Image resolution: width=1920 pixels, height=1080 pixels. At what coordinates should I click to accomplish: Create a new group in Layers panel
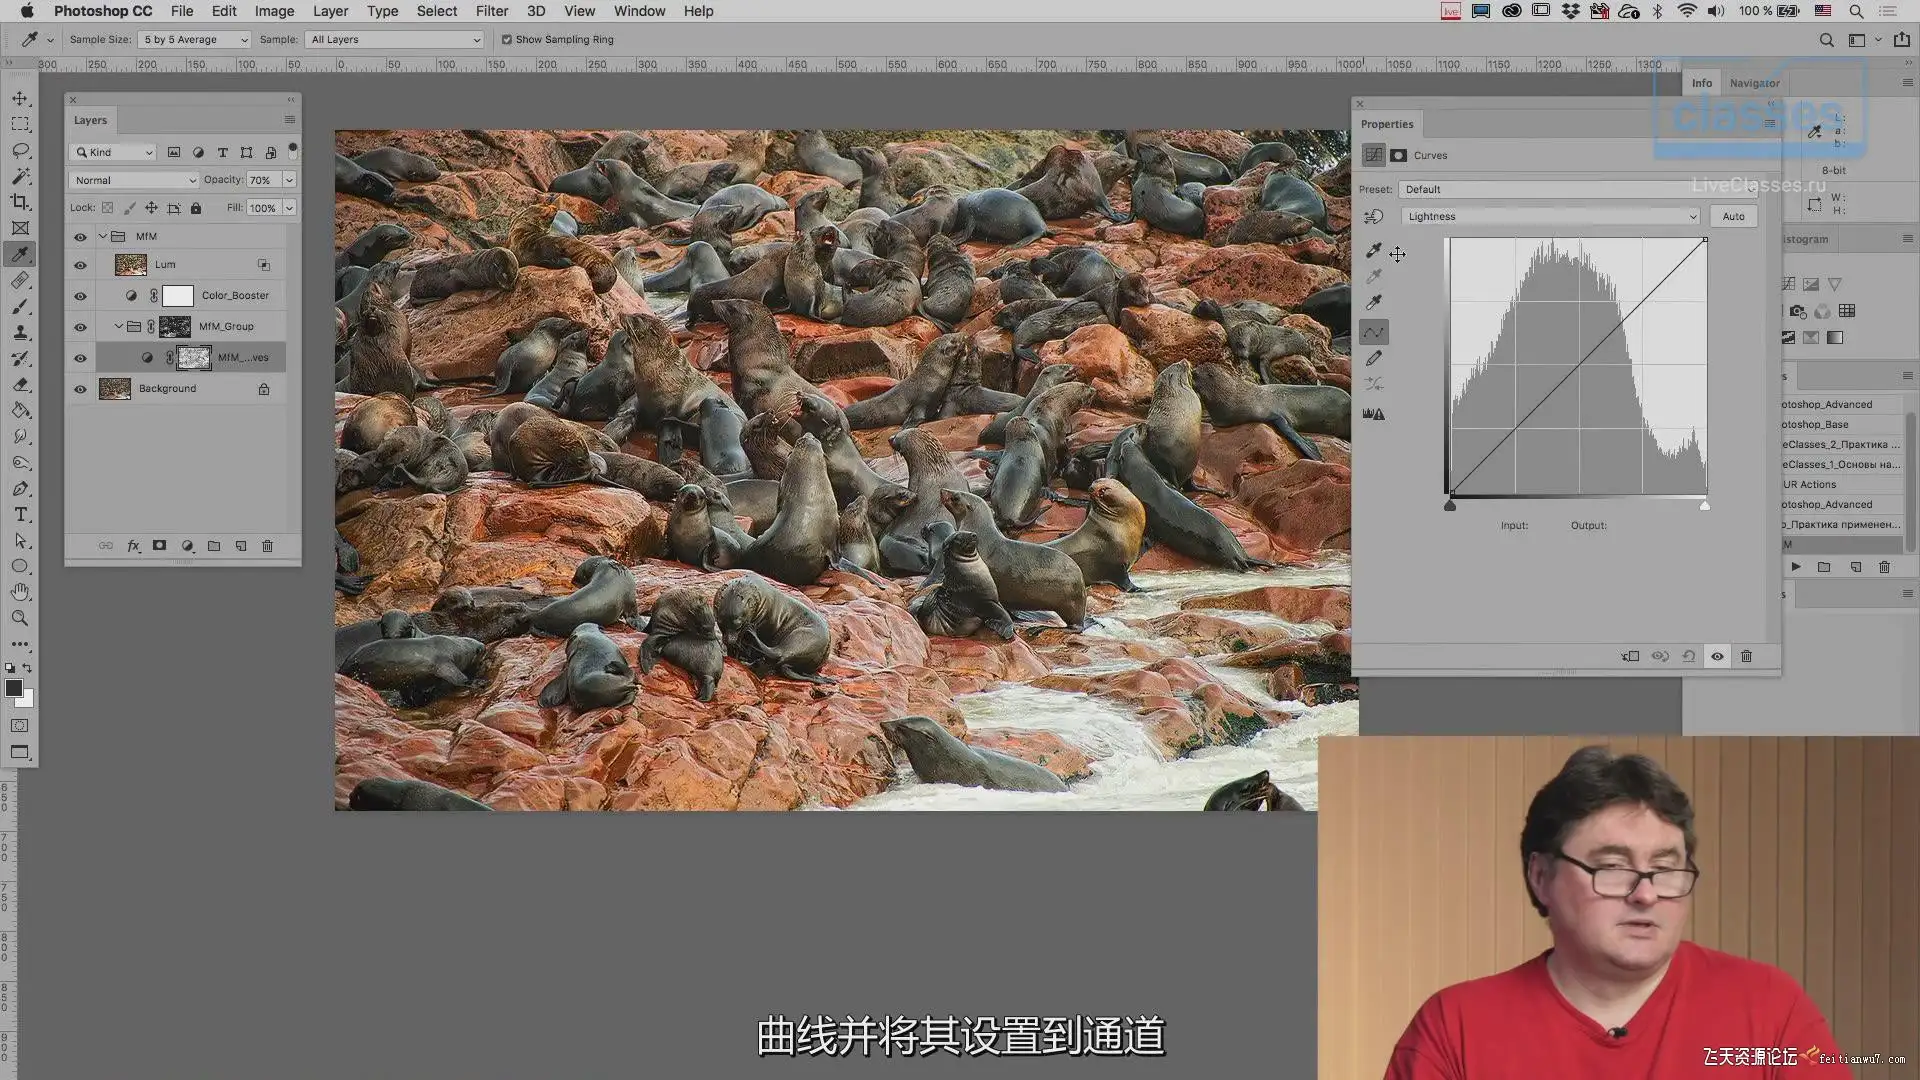214,546
